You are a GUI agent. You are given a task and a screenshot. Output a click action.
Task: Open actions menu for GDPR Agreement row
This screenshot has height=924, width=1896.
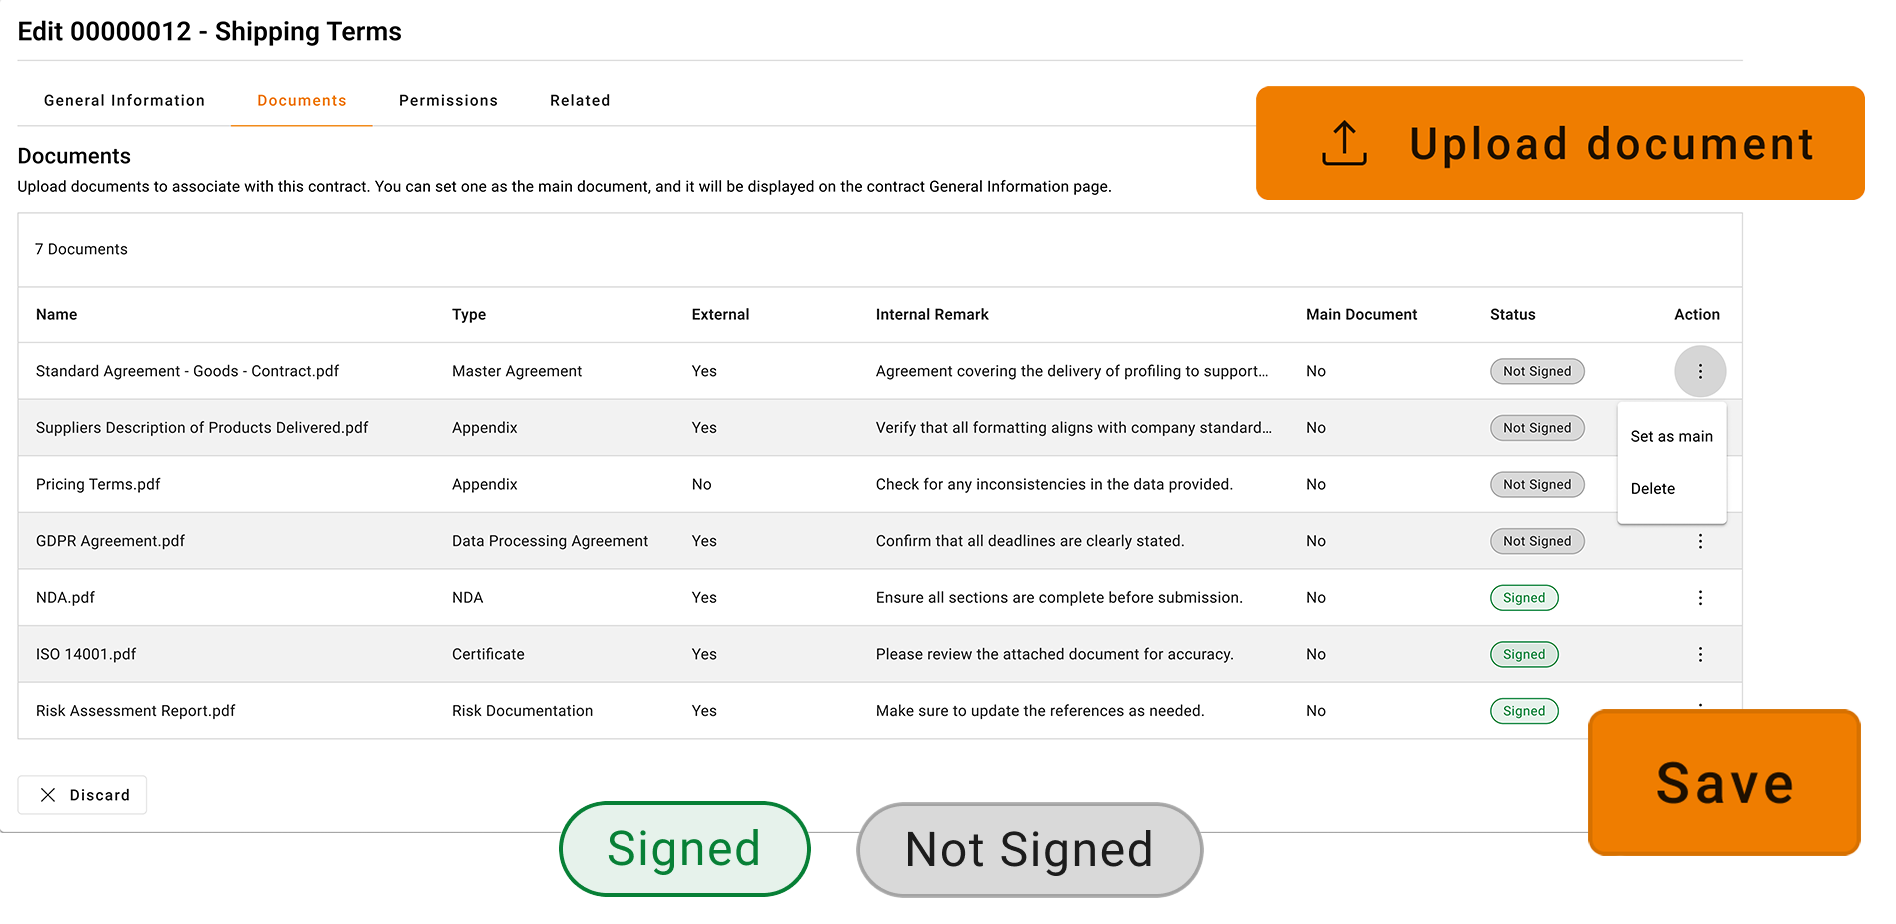point(1699,541)
